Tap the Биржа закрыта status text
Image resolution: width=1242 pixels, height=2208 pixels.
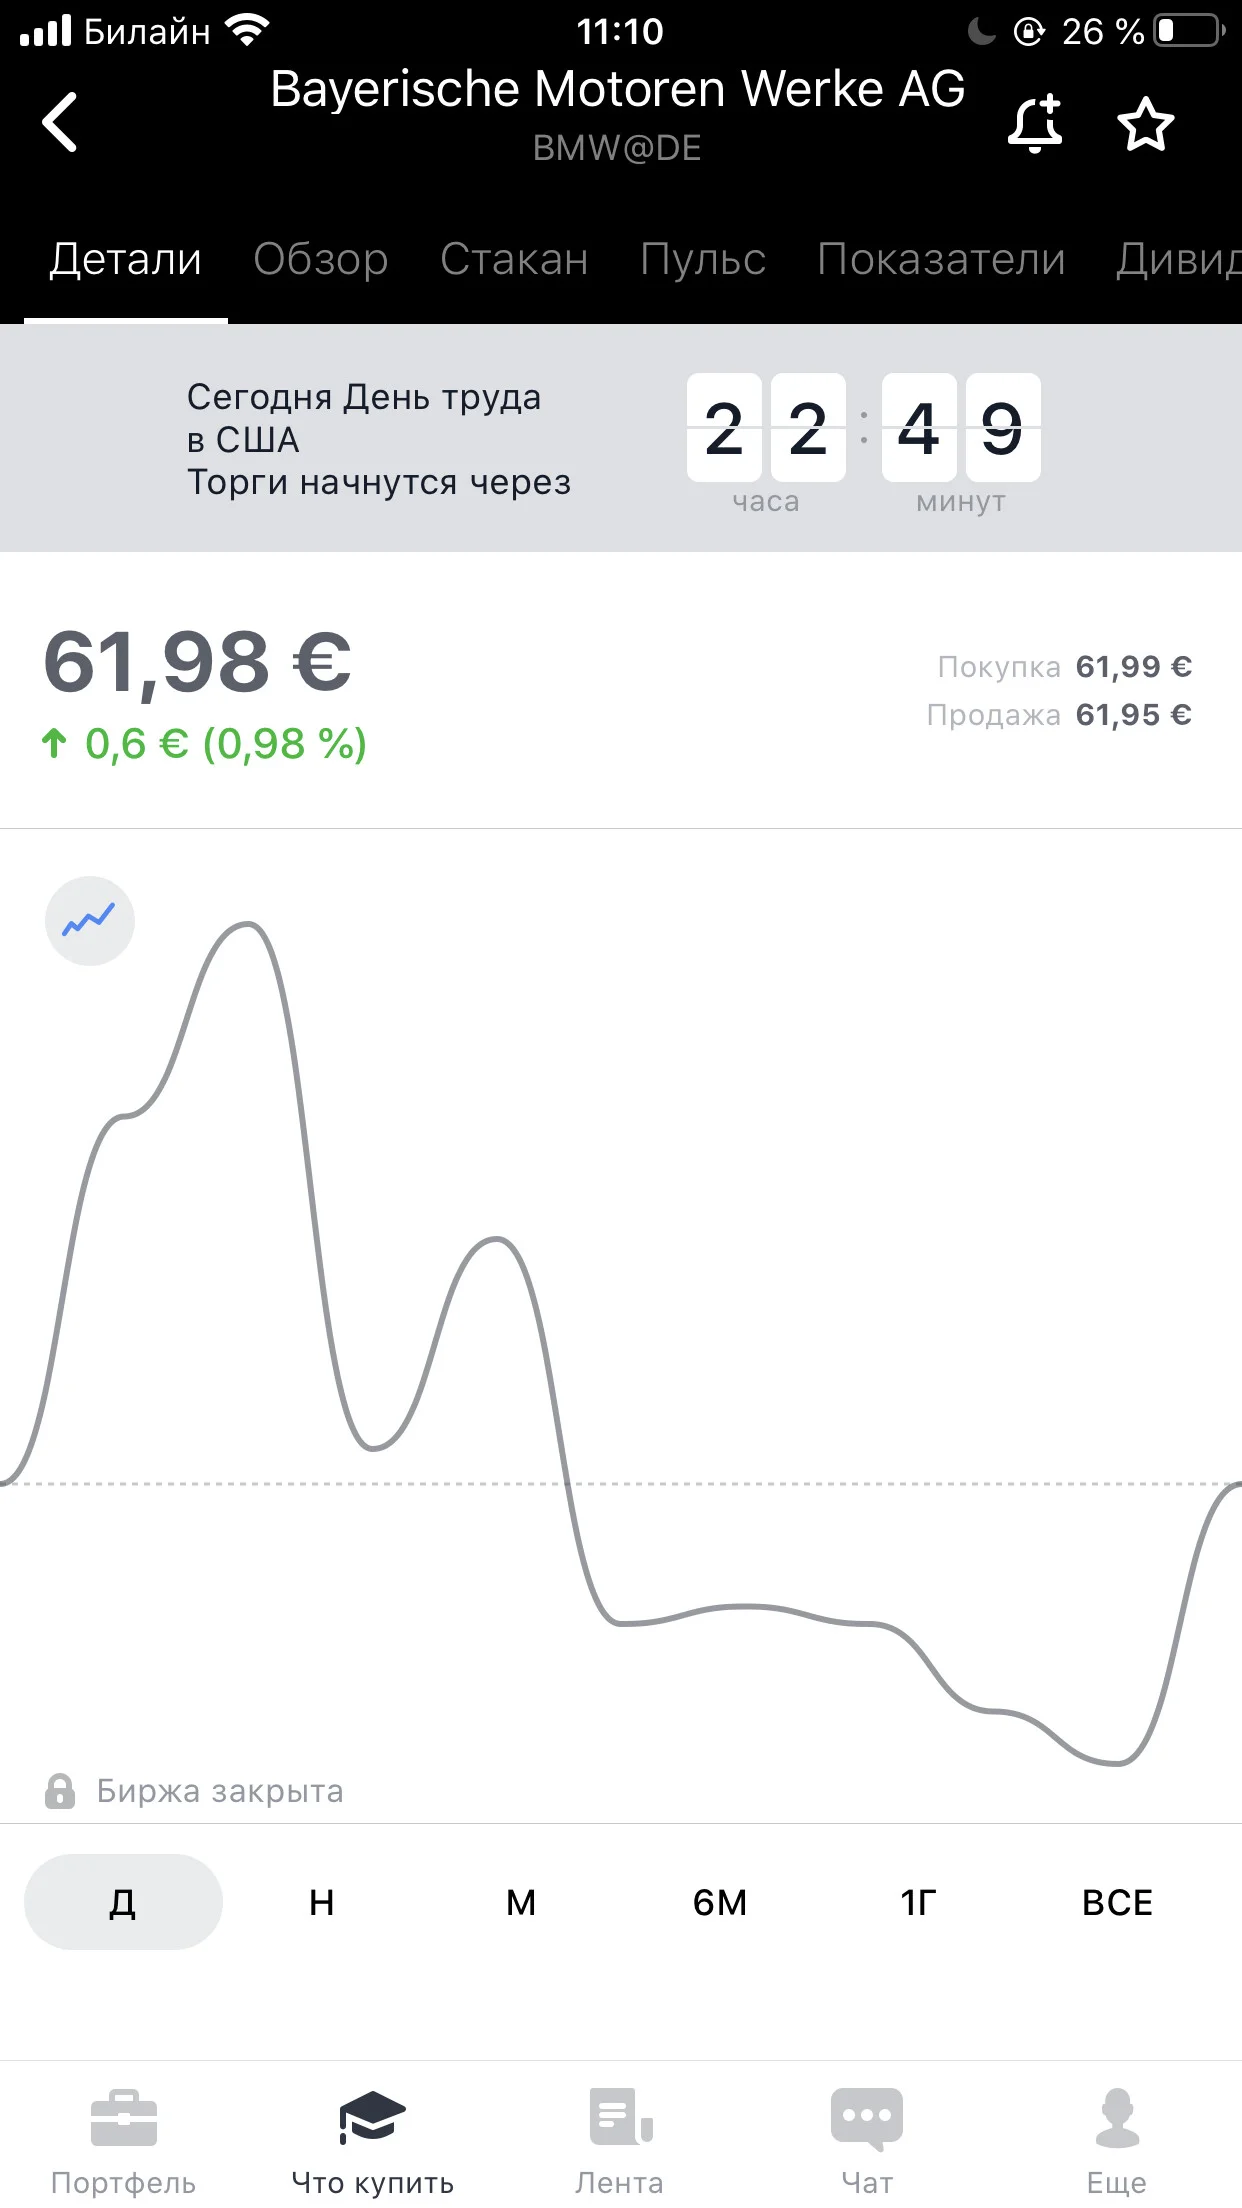pyautogui.click(x=220, y=1791)
